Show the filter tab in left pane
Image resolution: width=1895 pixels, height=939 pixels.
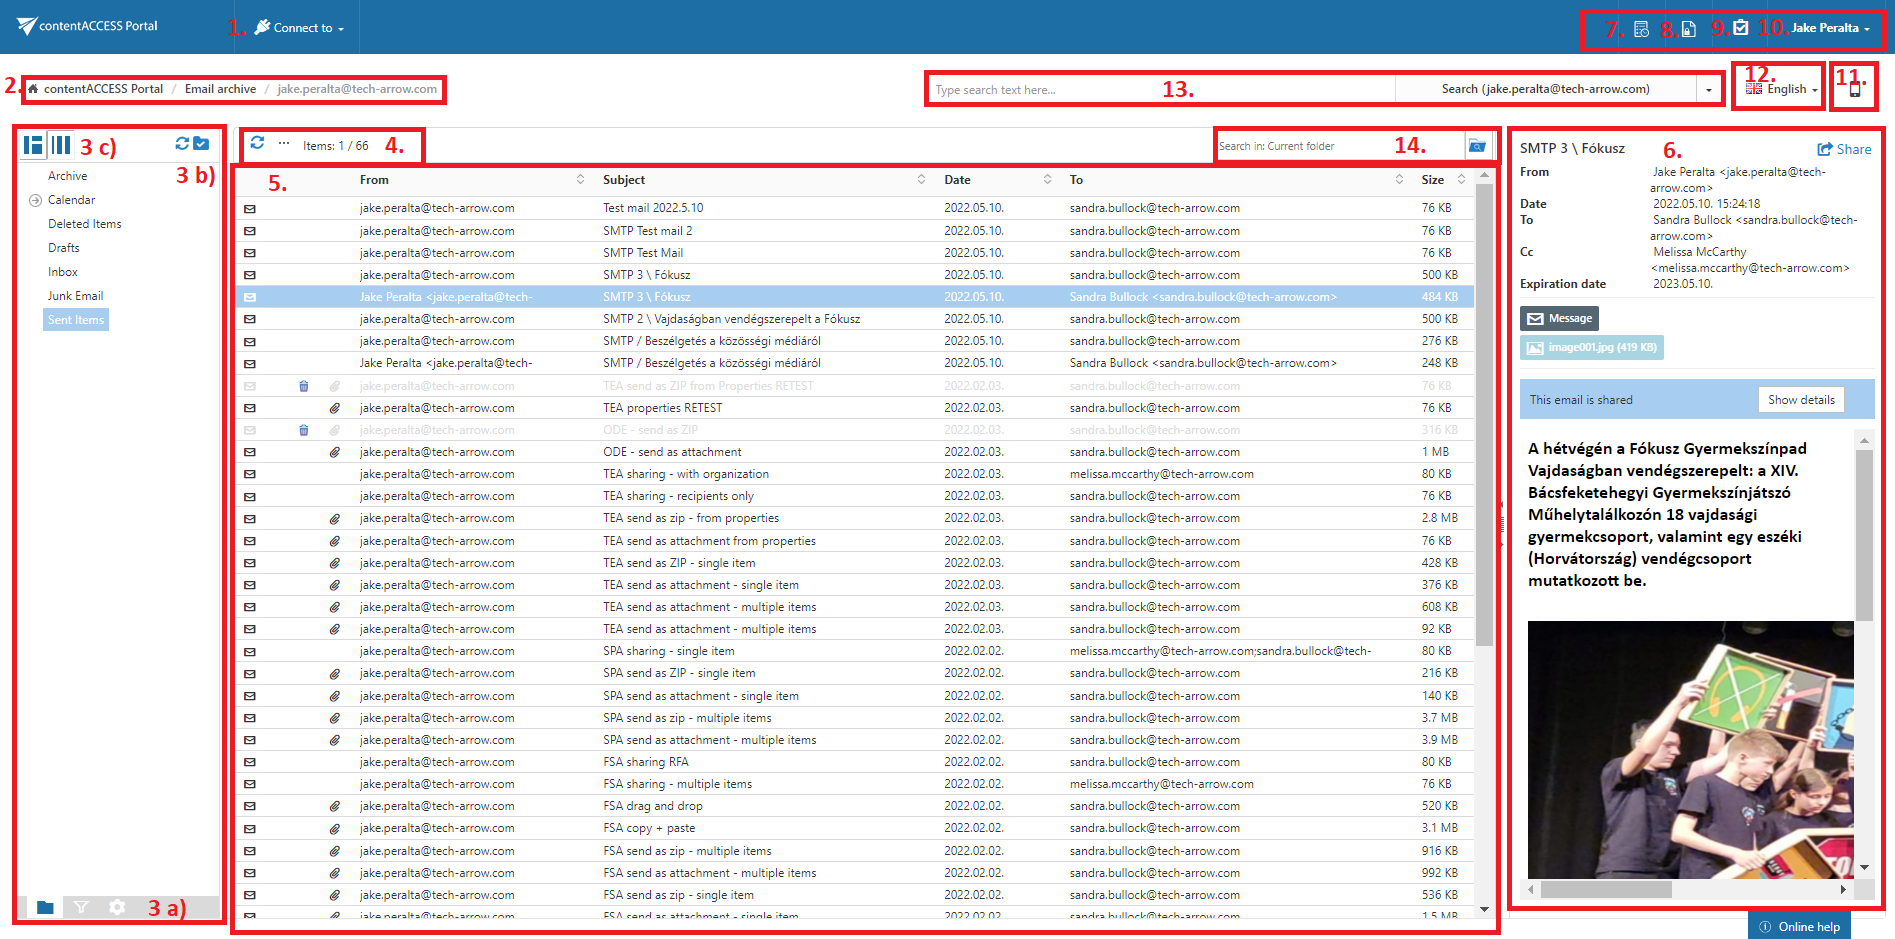tap(81, 907)
